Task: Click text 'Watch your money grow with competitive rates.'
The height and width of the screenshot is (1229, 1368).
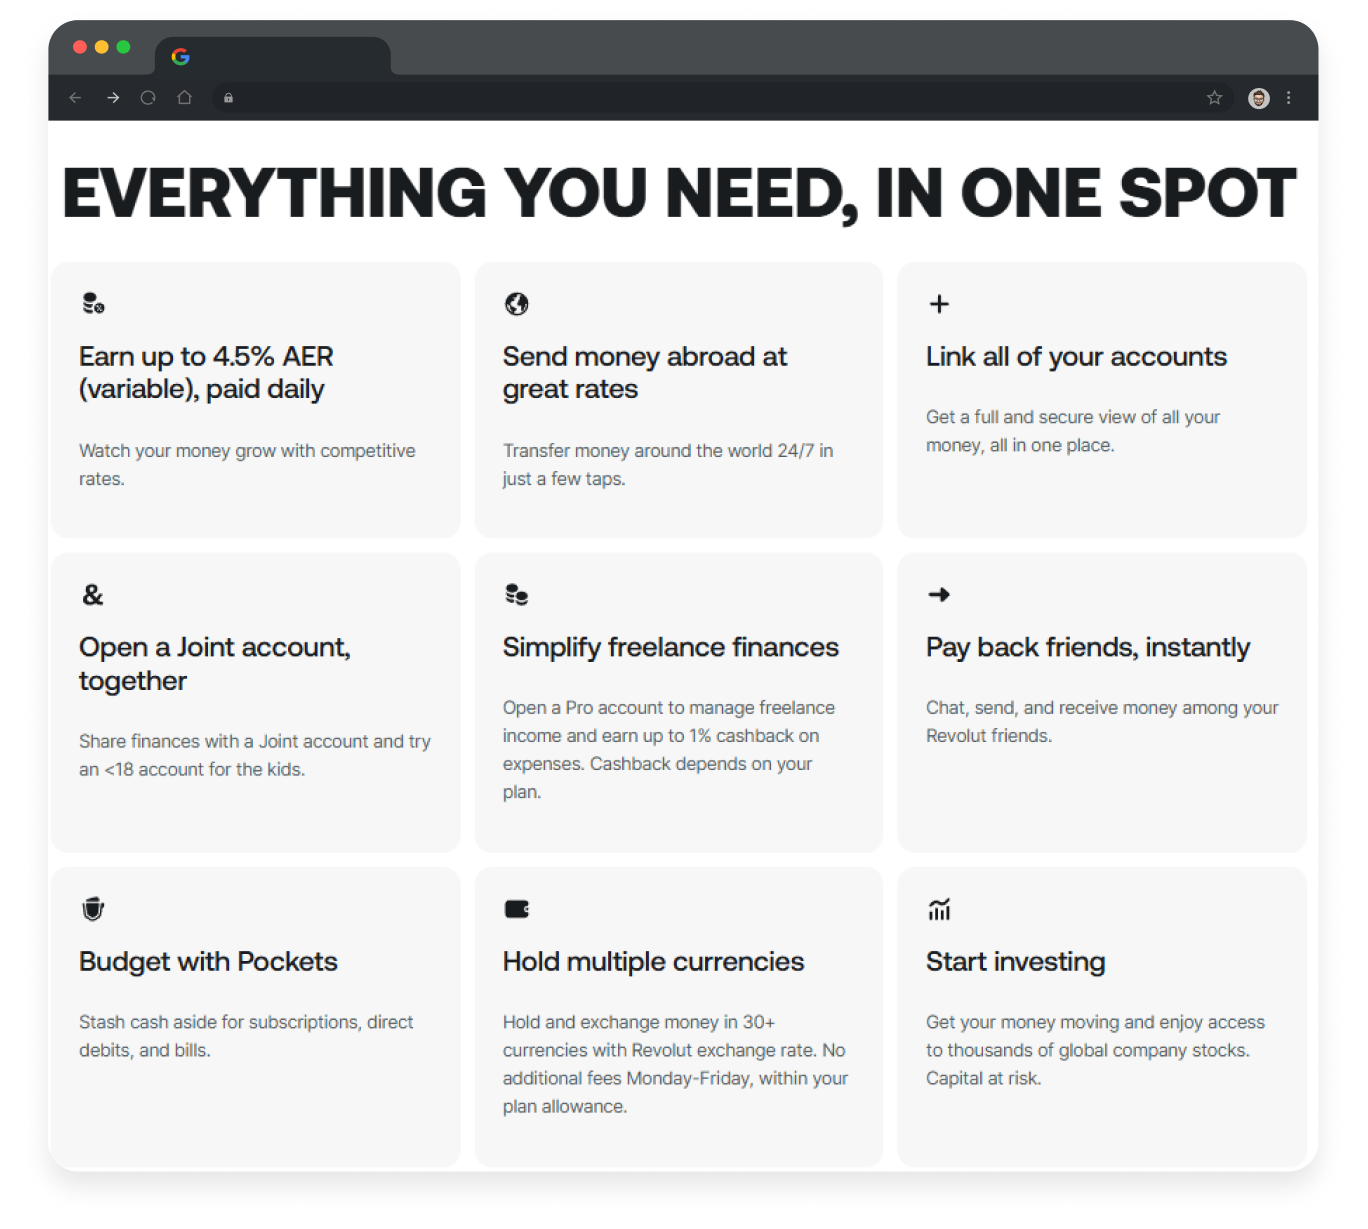Action: 247,465
